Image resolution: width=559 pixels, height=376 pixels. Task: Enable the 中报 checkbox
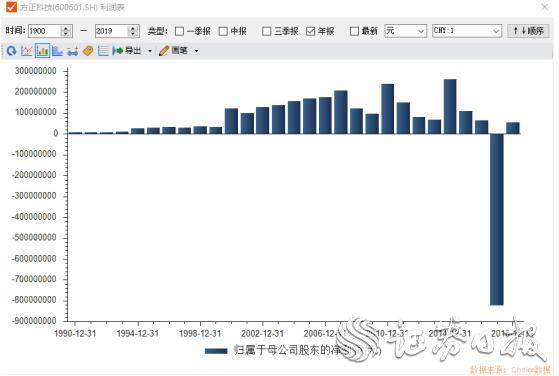pyautogui.click(x=223, y=31)
